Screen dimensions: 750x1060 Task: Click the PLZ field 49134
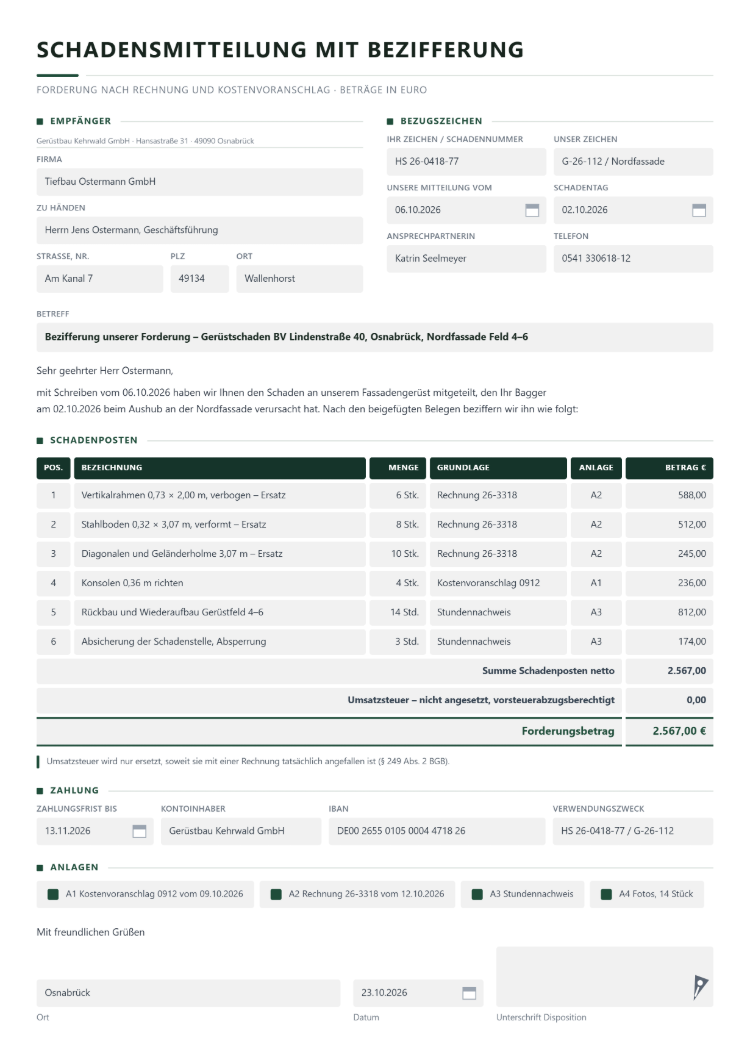200,279
